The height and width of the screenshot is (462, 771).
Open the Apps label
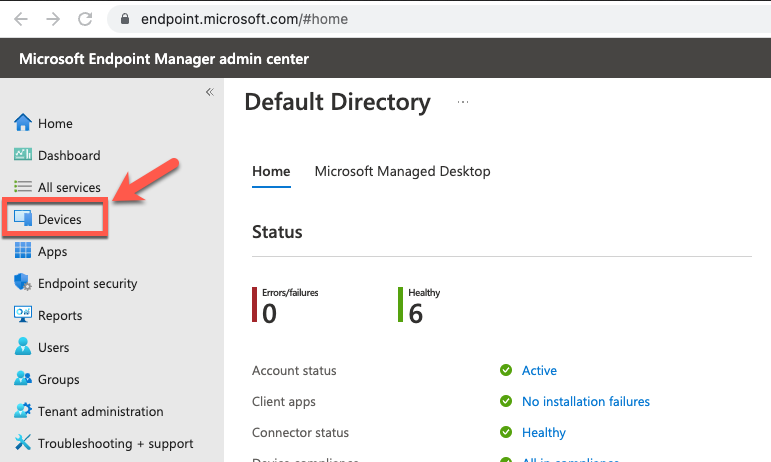[x=52, y=252]
